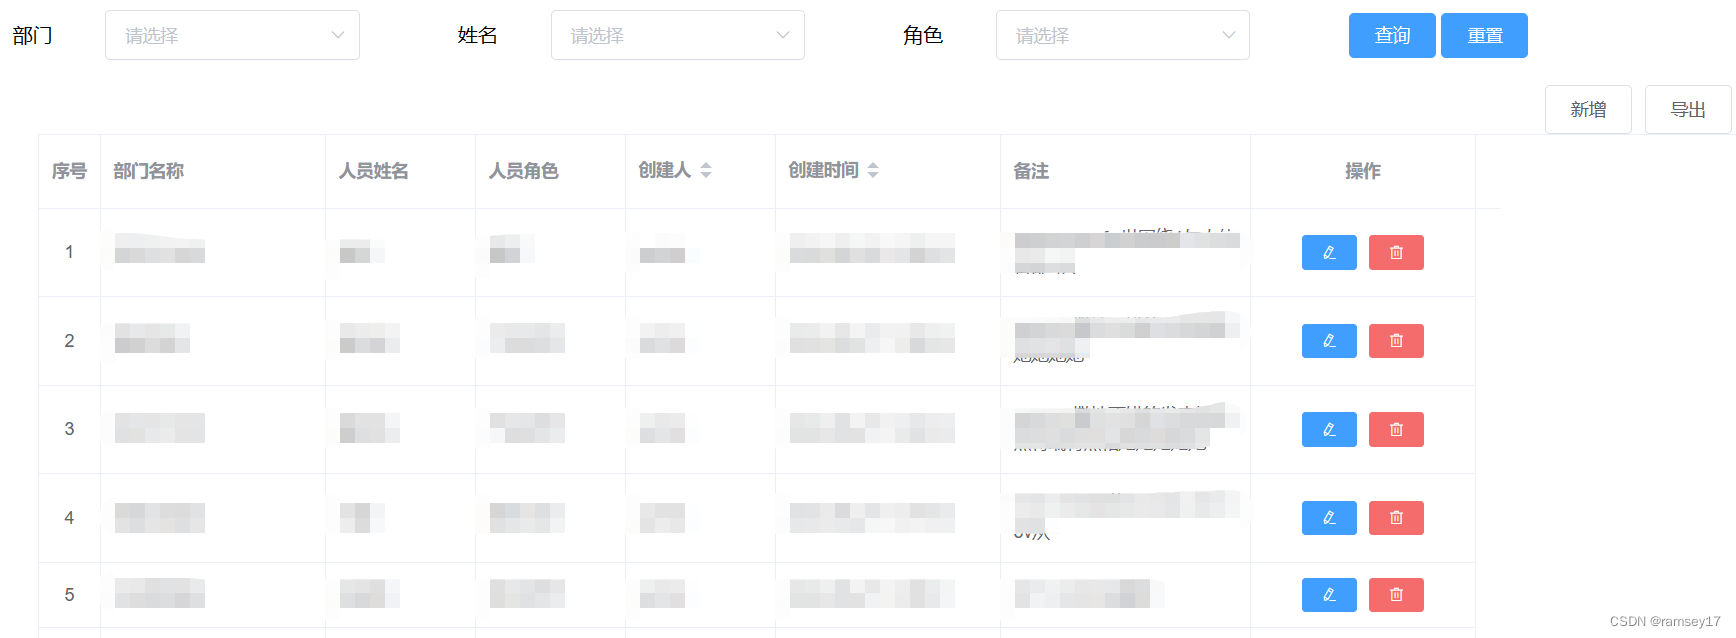
Task: Open the 部门 dropdown selector
Action: click(x=232, y=35)
